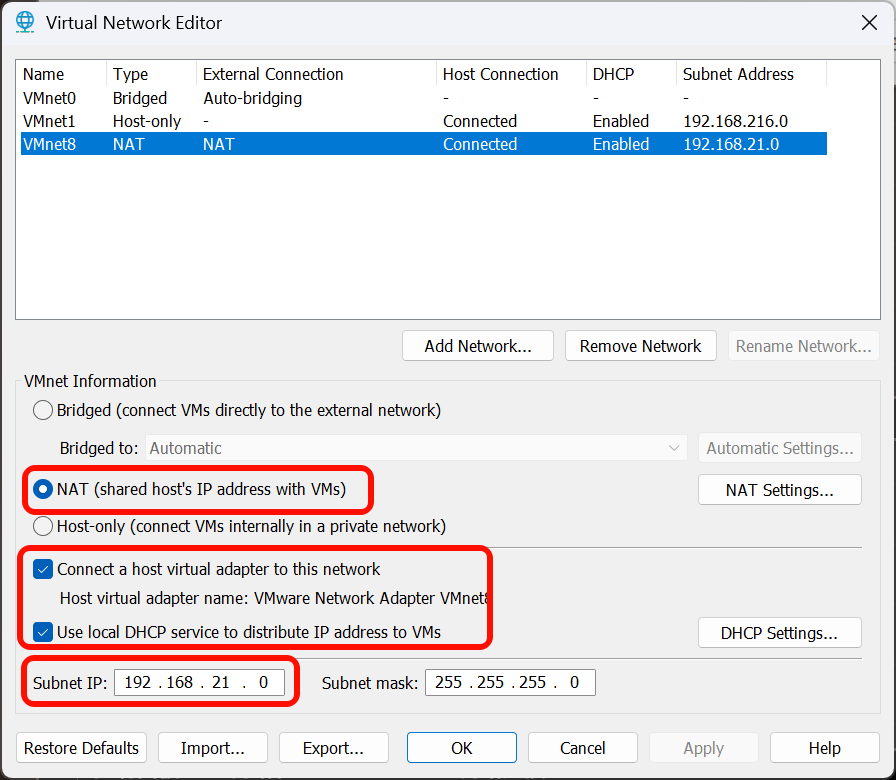Click the Name column header
This screenshot has height=780, width=896.
coord(63,74)
